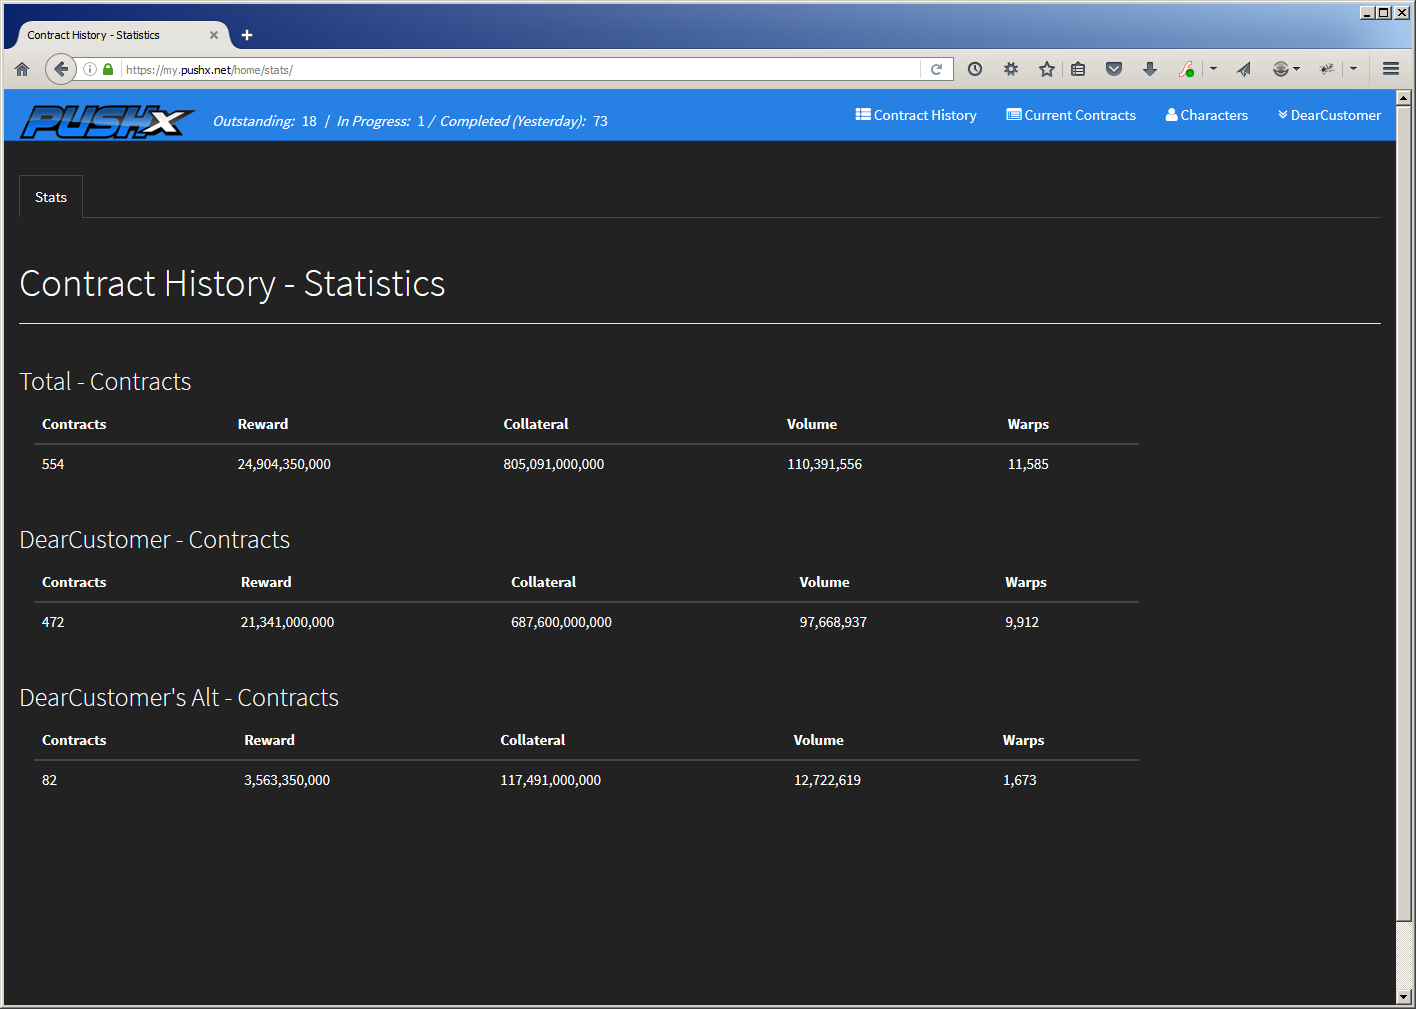
Task: Go back using the back arrow
Action: (x=61, y=69)
